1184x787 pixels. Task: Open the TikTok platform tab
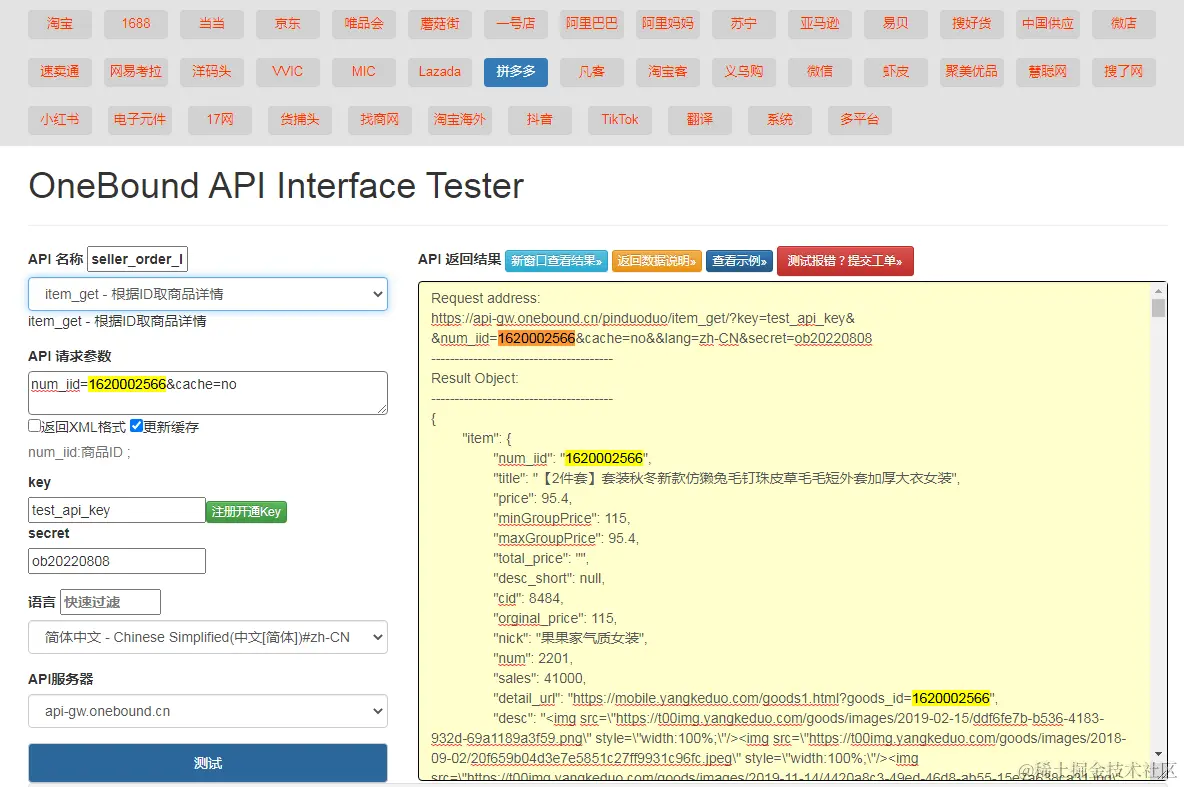[x=620, y=119]
